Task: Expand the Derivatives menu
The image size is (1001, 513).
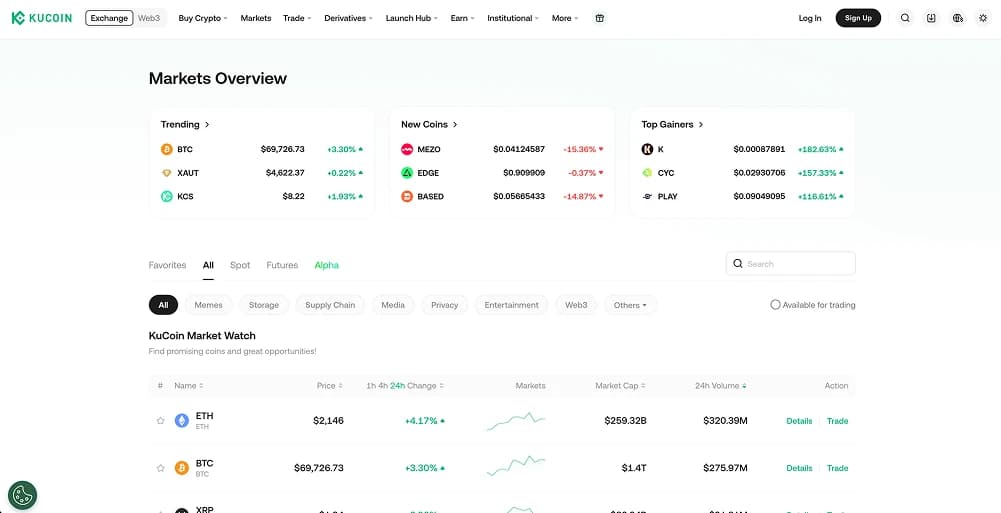Action: [x=349, y=18]
